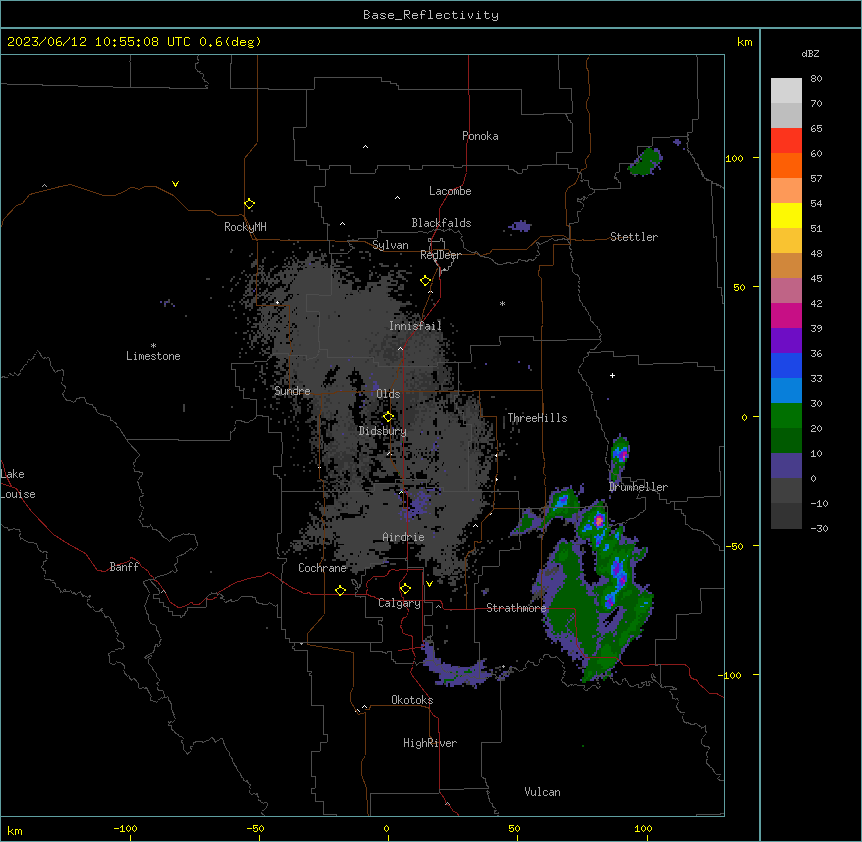Click the Lake Louise label
The image size is (862, 842).
click(18, 484)
